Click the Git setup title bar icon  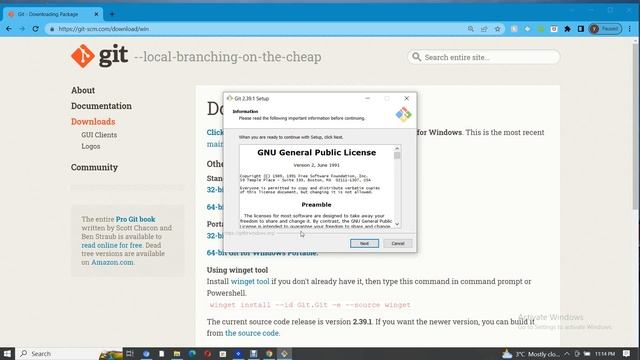[x=230, y=98]
